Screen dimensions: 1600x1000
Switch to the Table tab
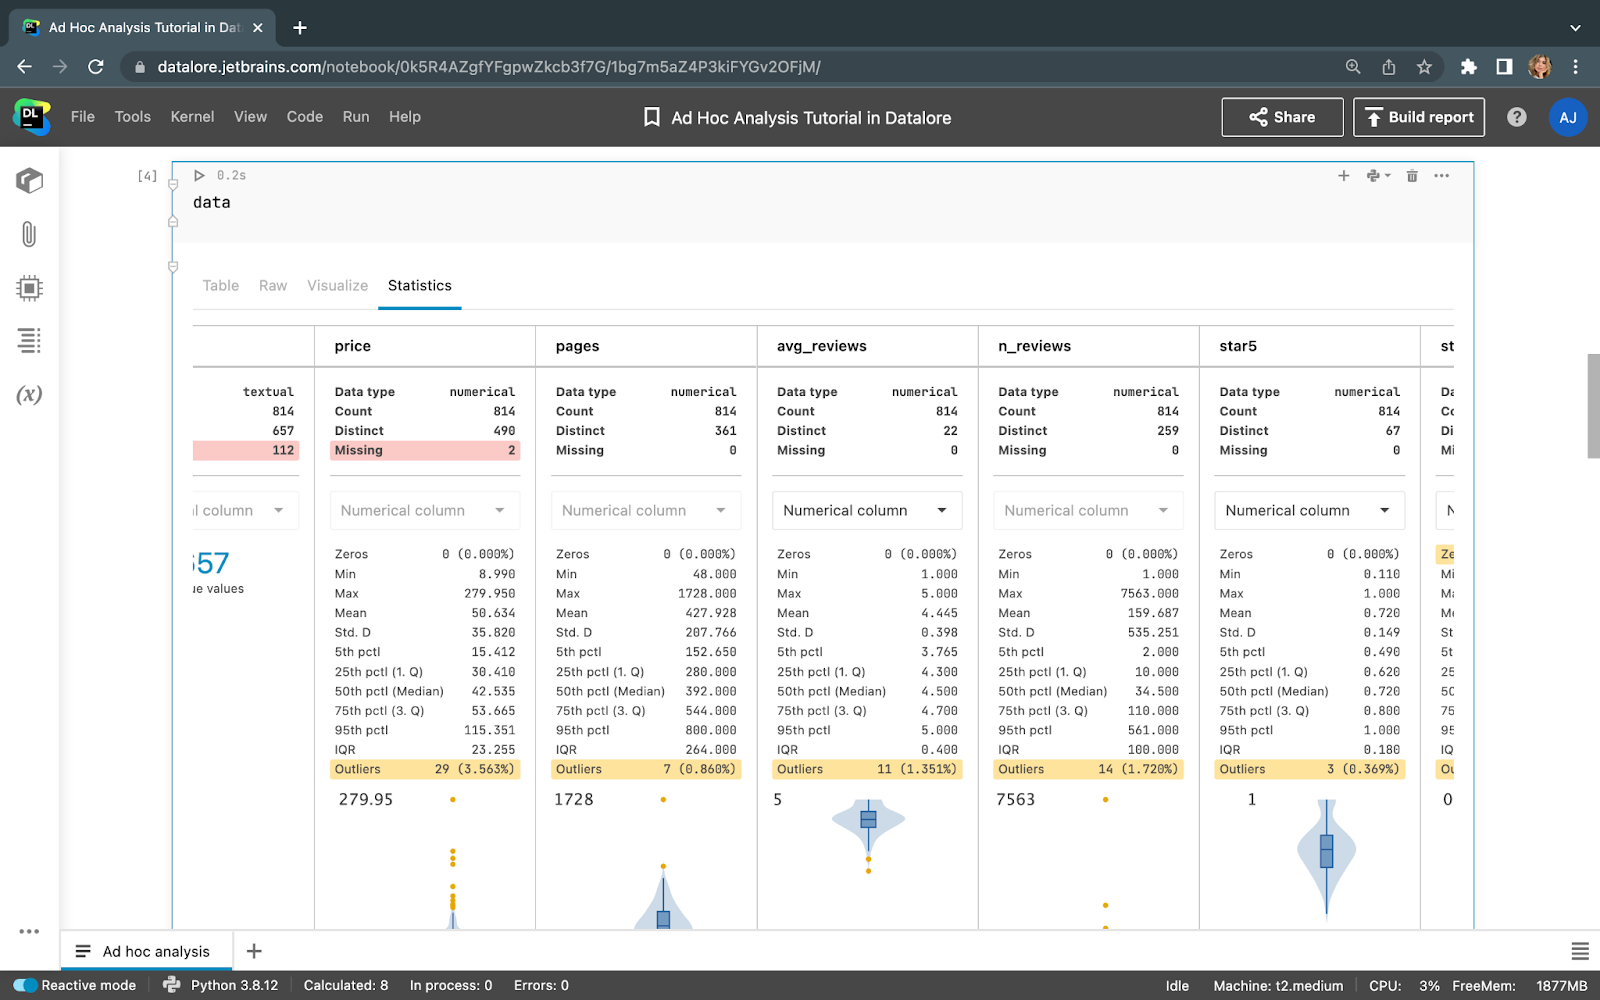click(221, 286)
